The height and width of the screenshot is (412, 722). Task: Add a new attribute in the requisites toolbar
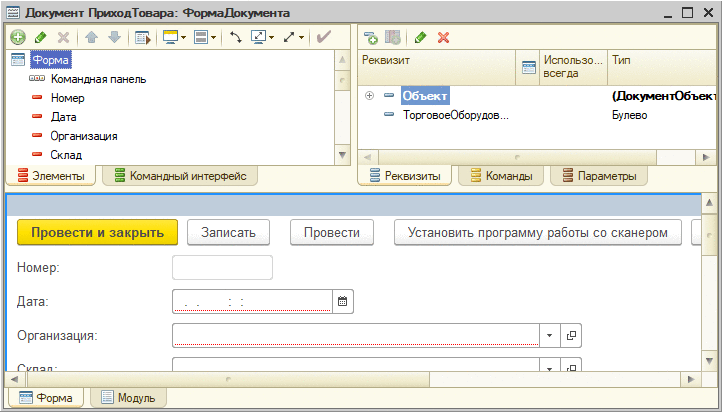coord(371,37)
